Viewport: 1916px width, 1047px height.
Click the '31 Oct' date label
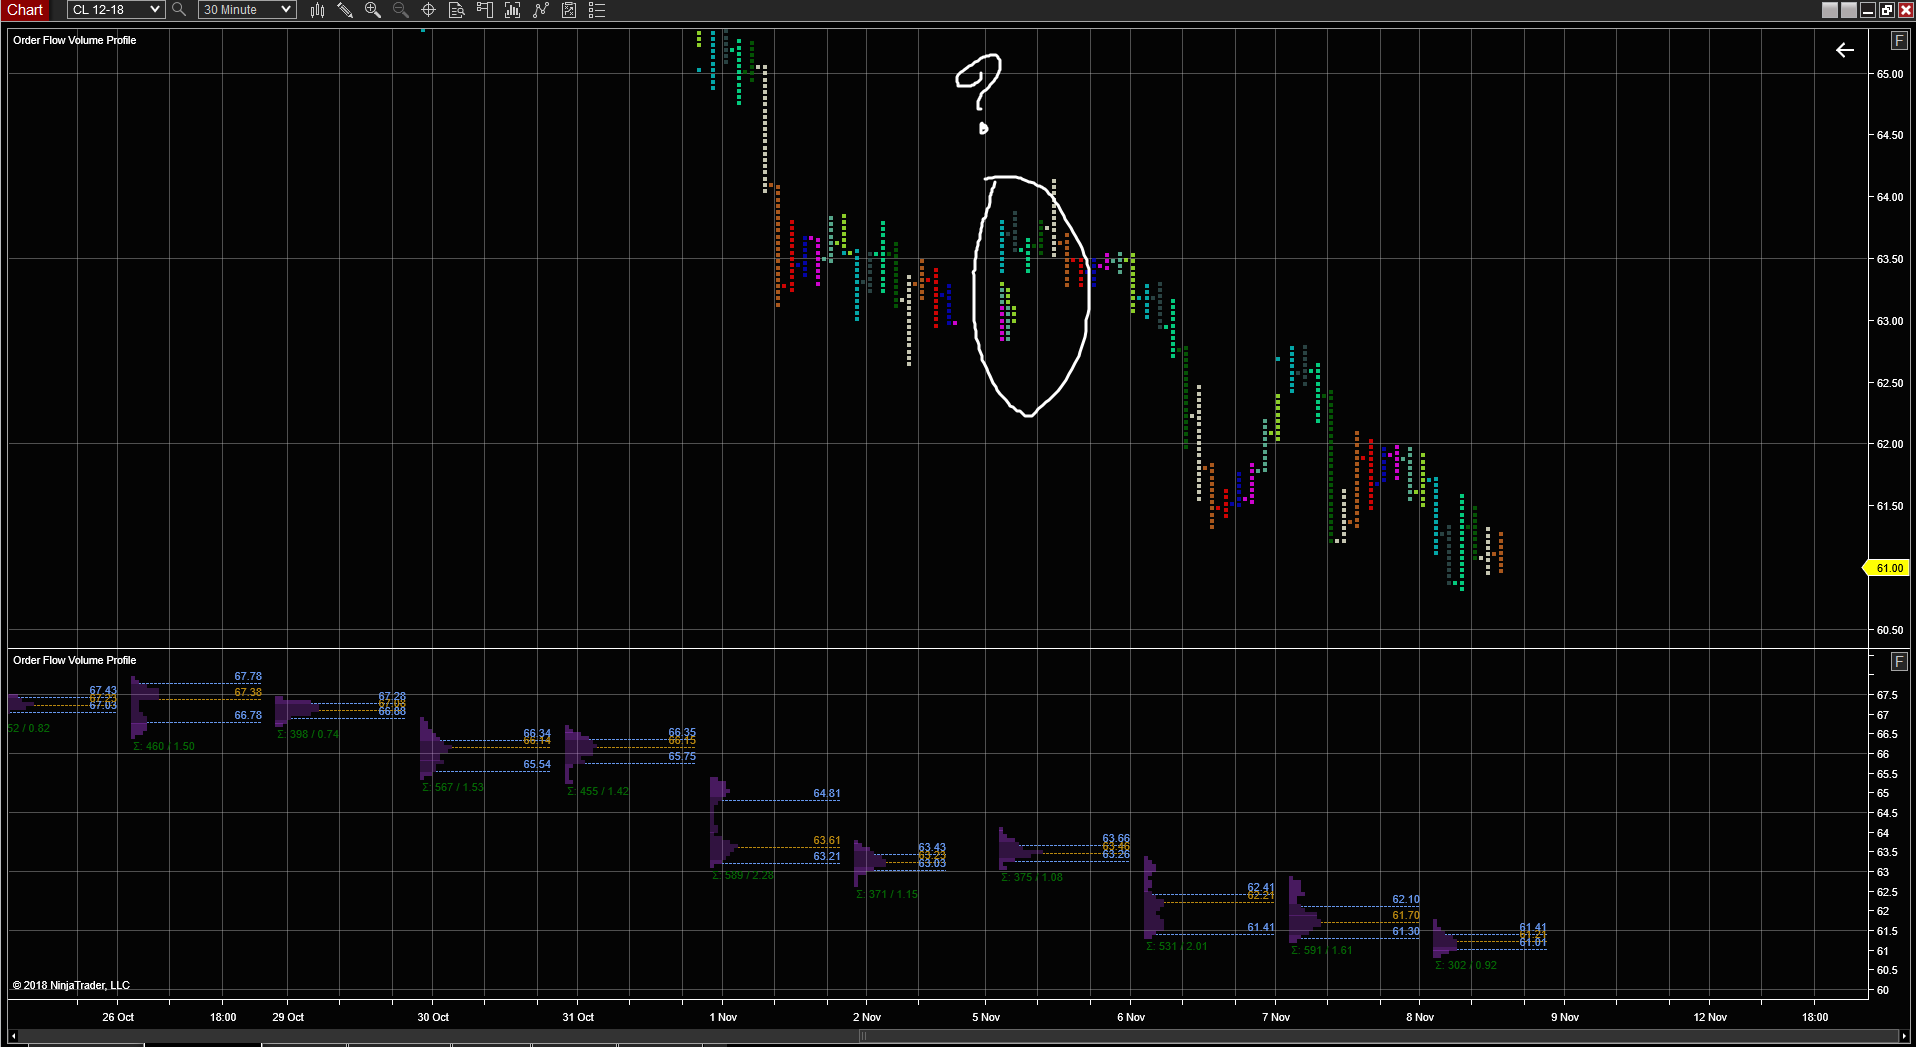point(578,1017)
